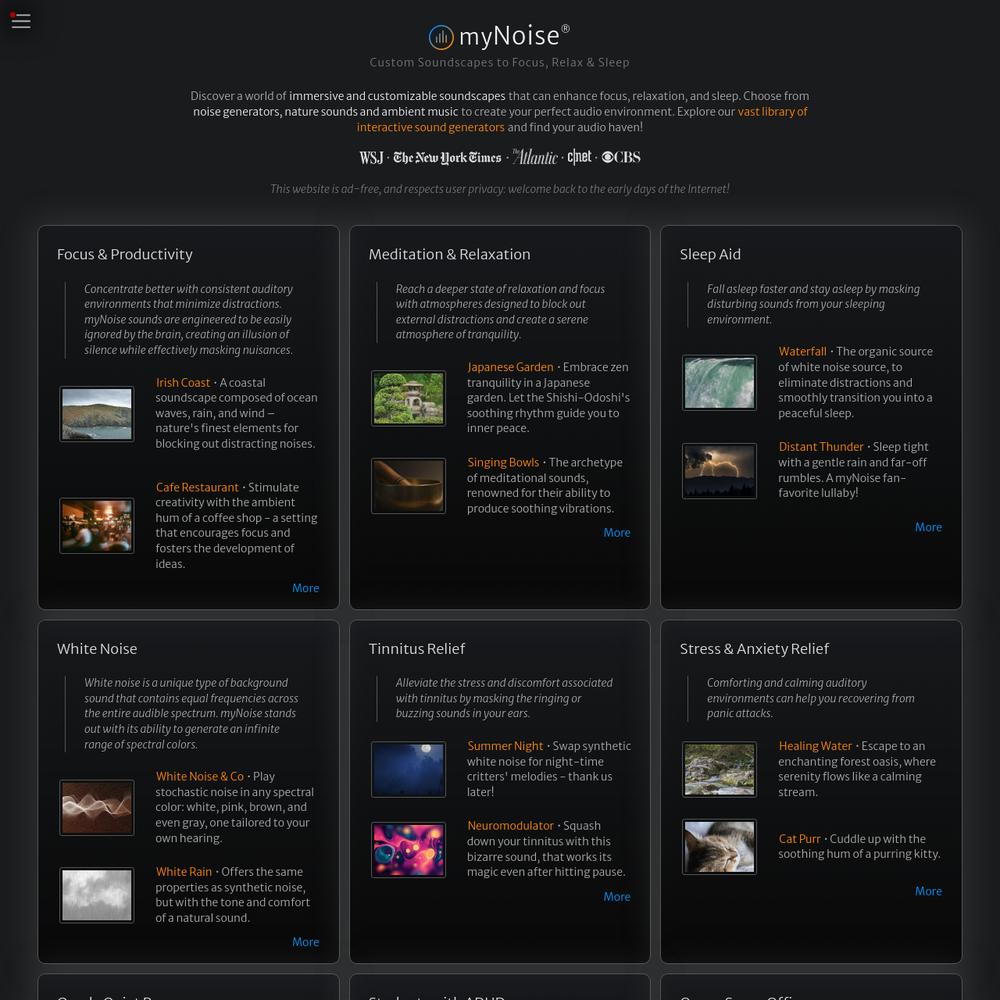Follow the Waterfall text link
The height and width of the screenshot is (1000, 1000).
tap(802, 351)
